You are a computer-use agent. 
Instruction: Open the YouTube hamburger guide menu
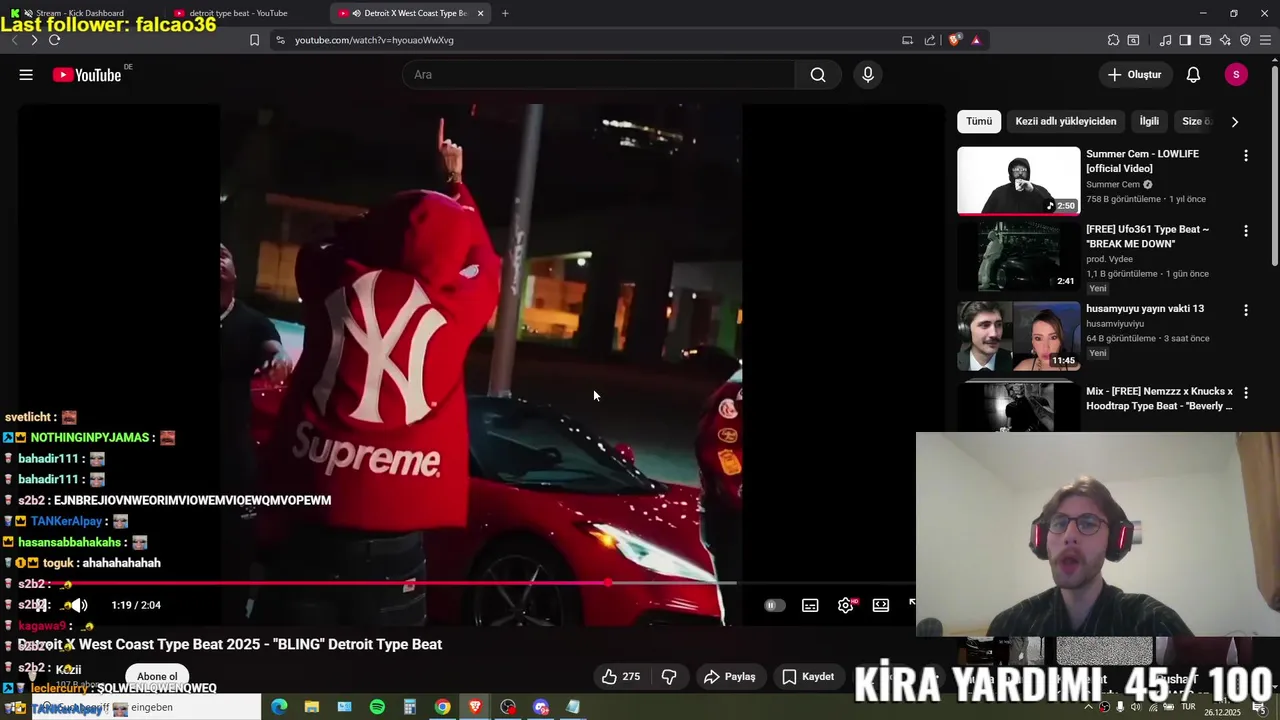tap(26, 75)
